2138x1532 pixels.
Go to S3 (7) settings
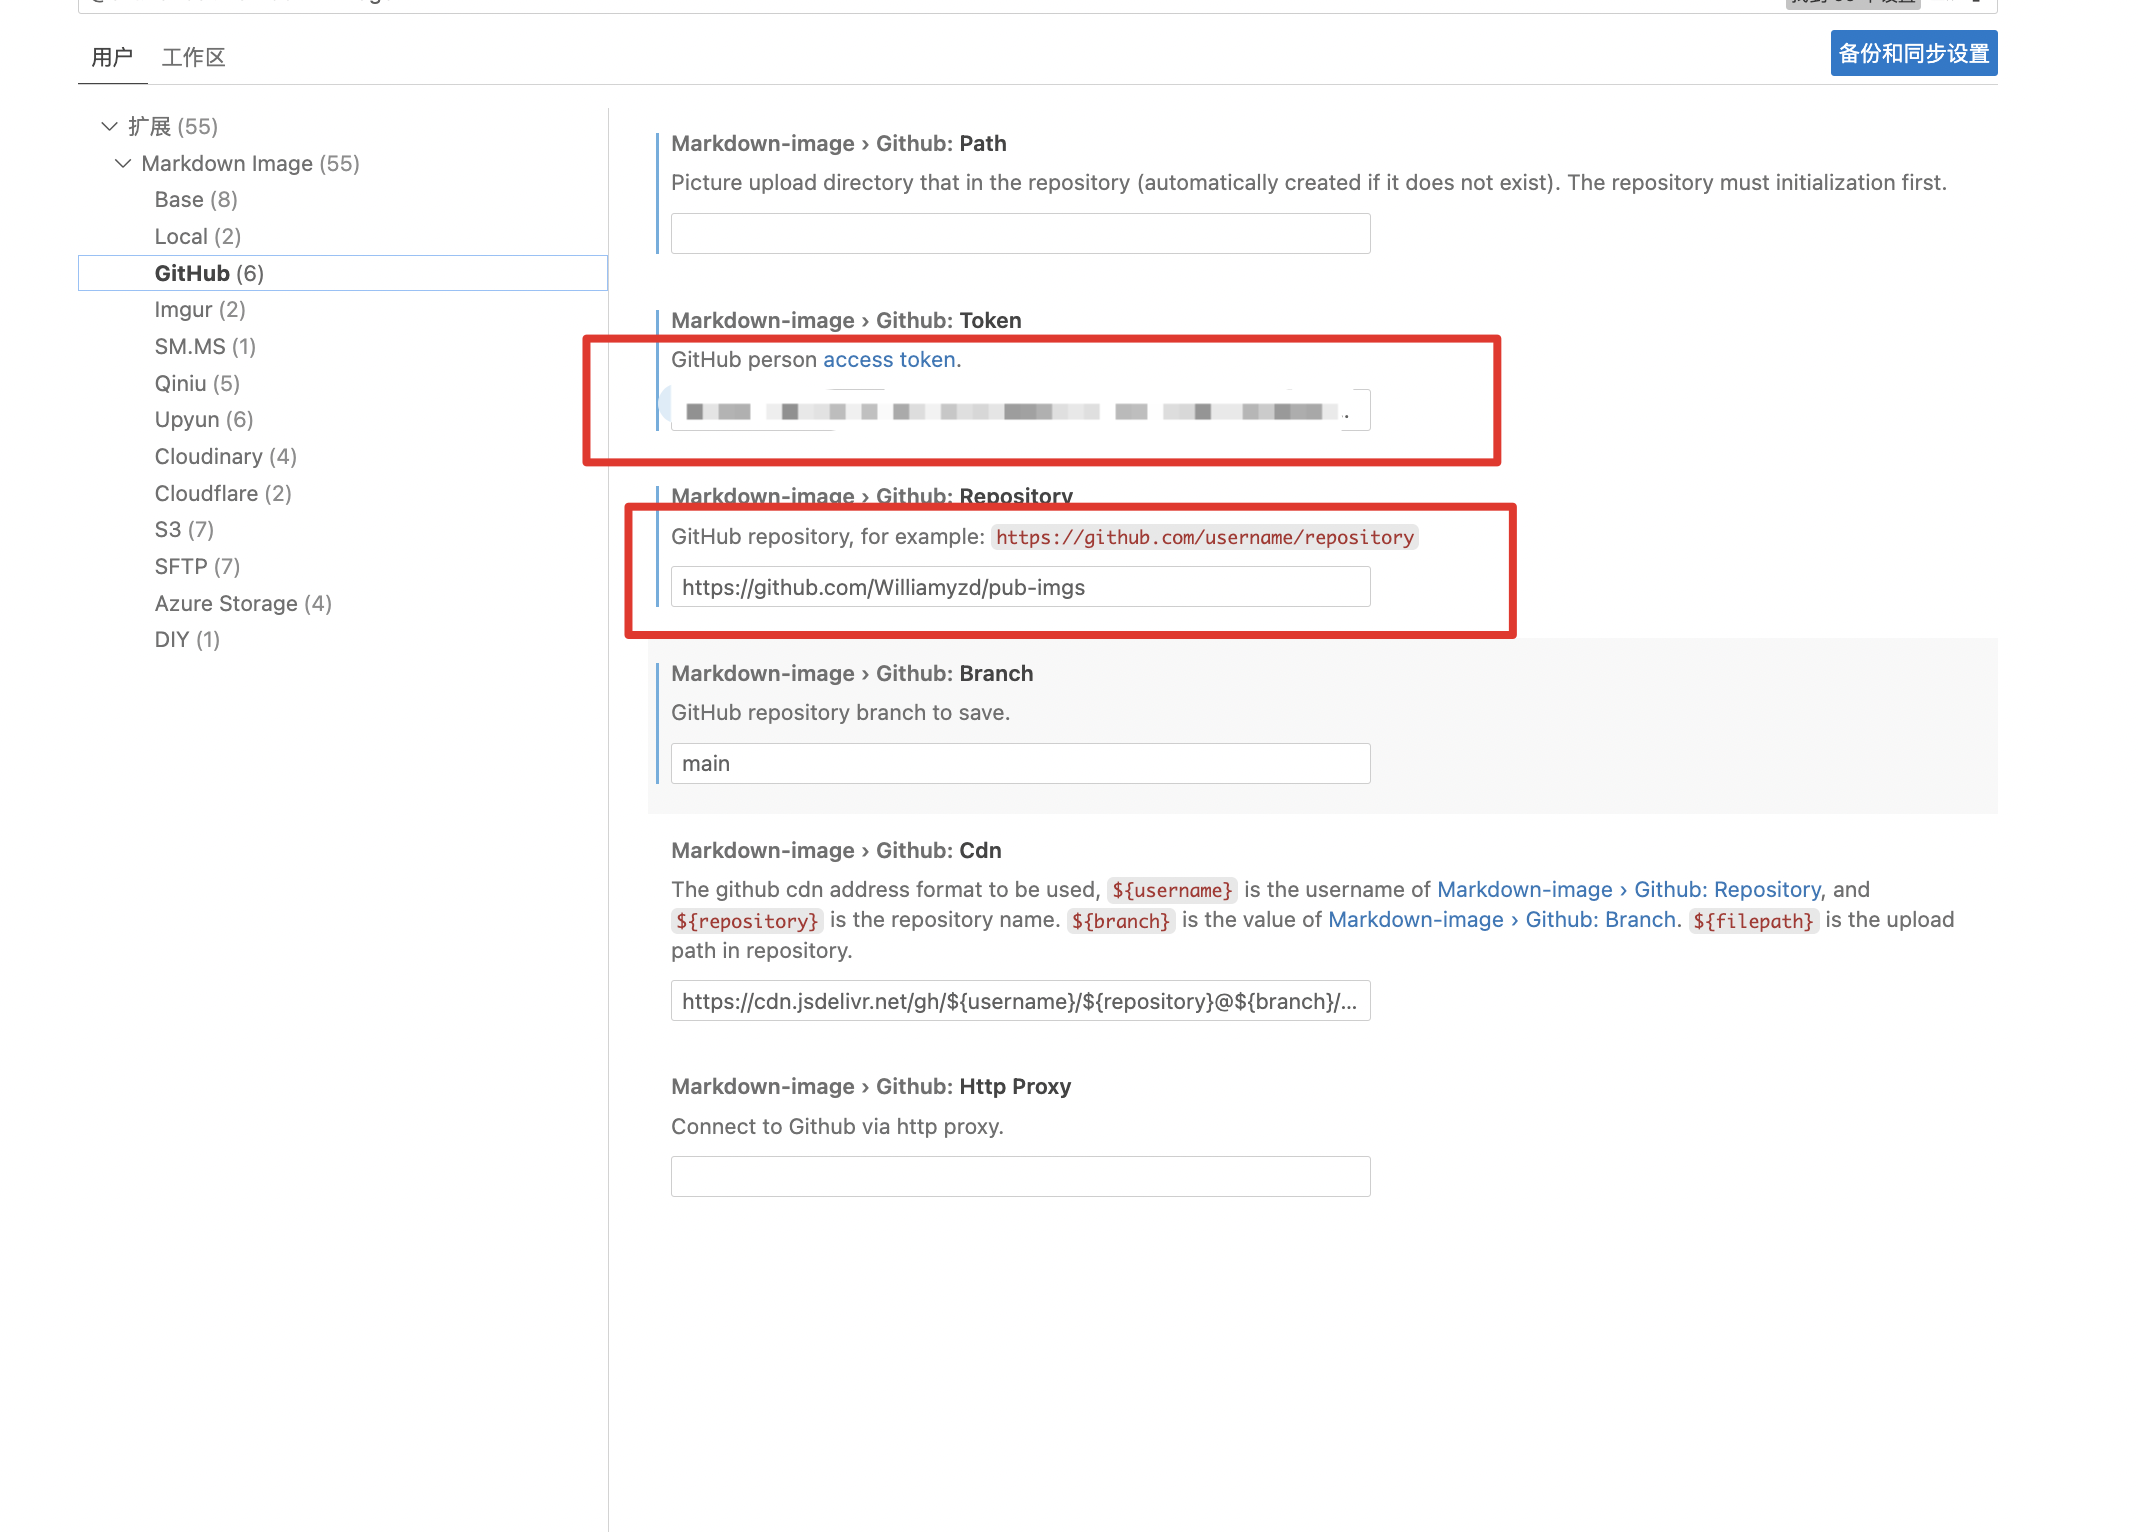point(184,529)
